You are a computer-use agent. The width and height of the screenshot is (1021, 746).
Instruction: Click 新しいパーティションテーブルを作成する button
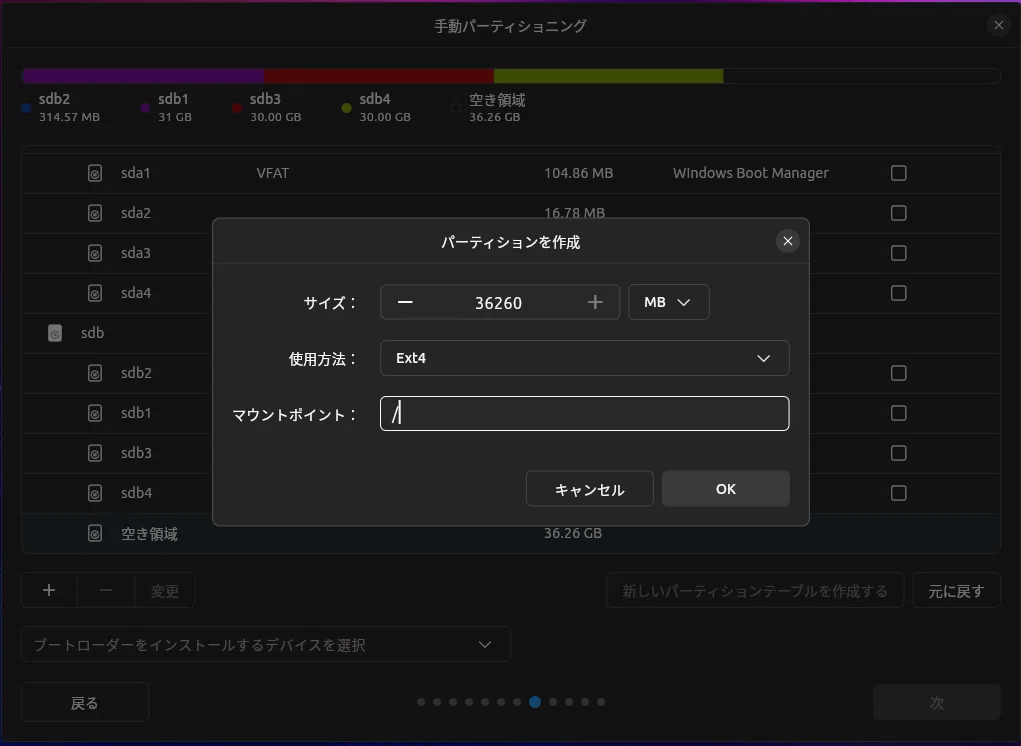(x=755, y=590)
